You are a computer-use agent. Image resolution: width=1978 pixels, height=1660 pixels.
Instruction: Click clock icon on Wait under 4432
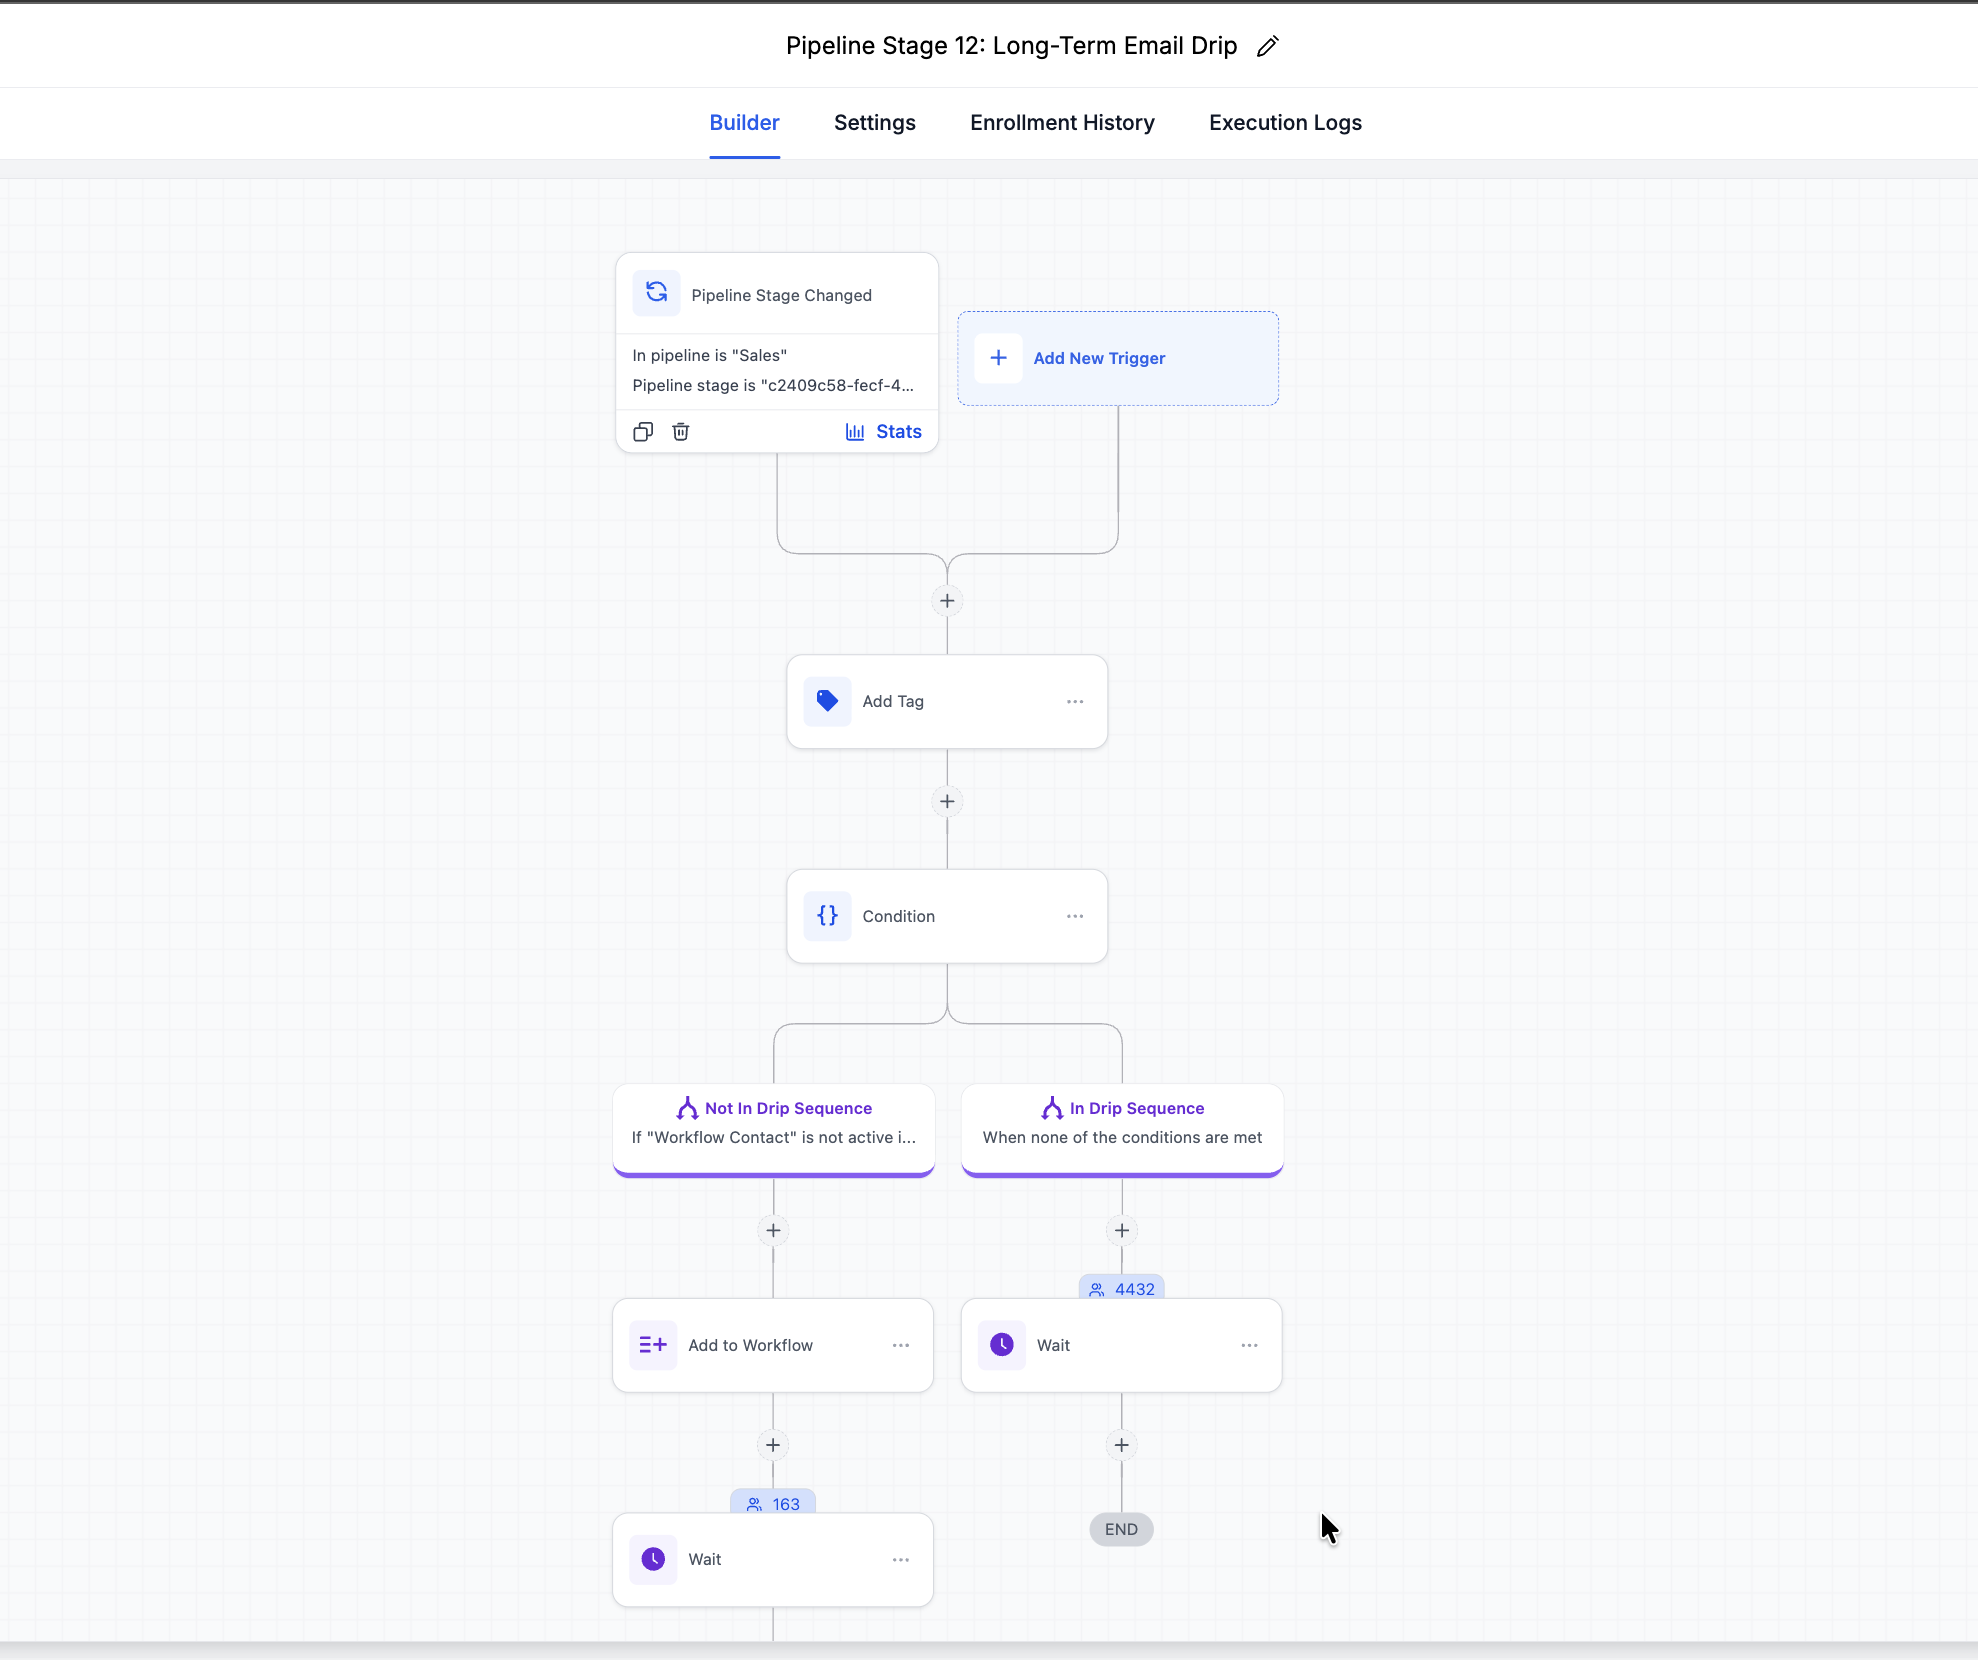click(x=1001, y=1345)
